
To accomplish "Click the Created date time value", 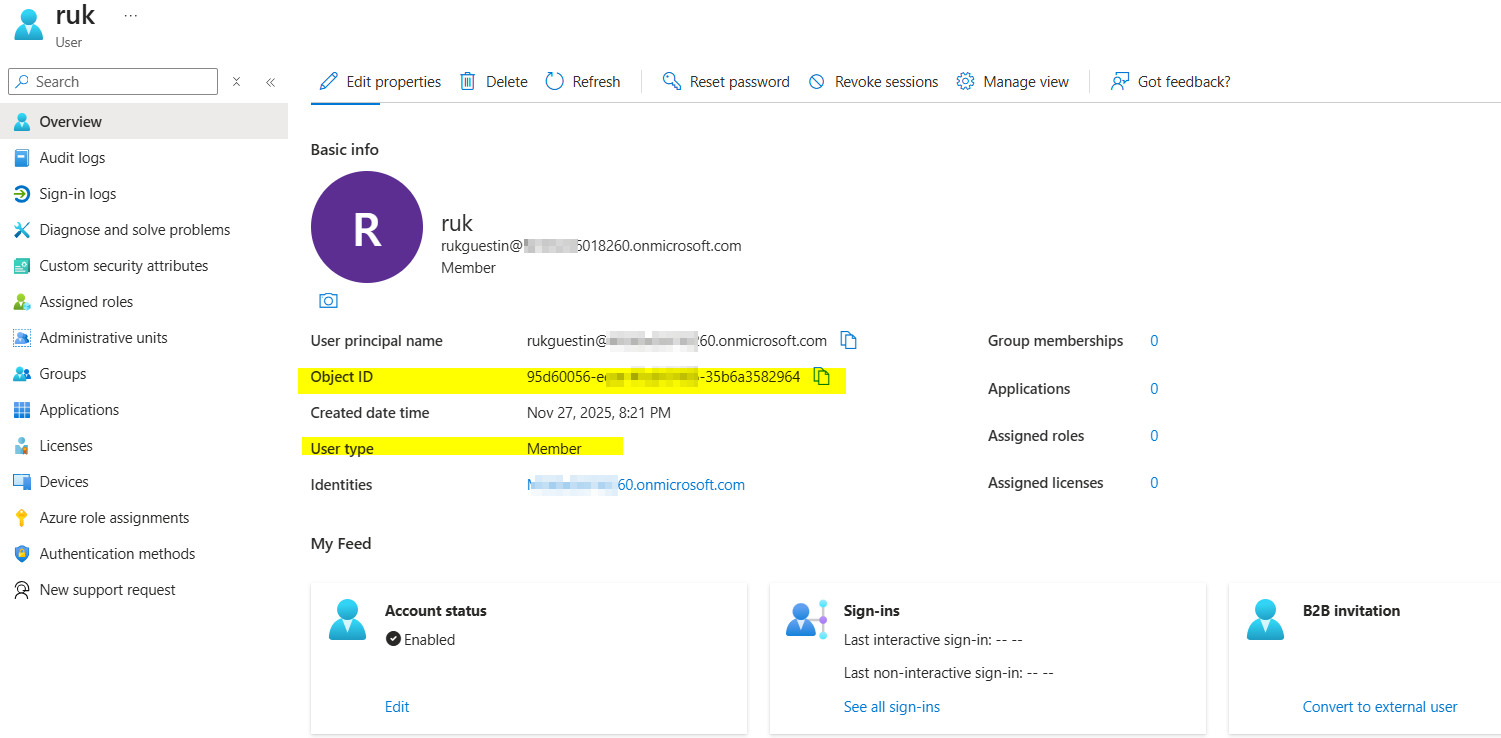I will 599,412.
